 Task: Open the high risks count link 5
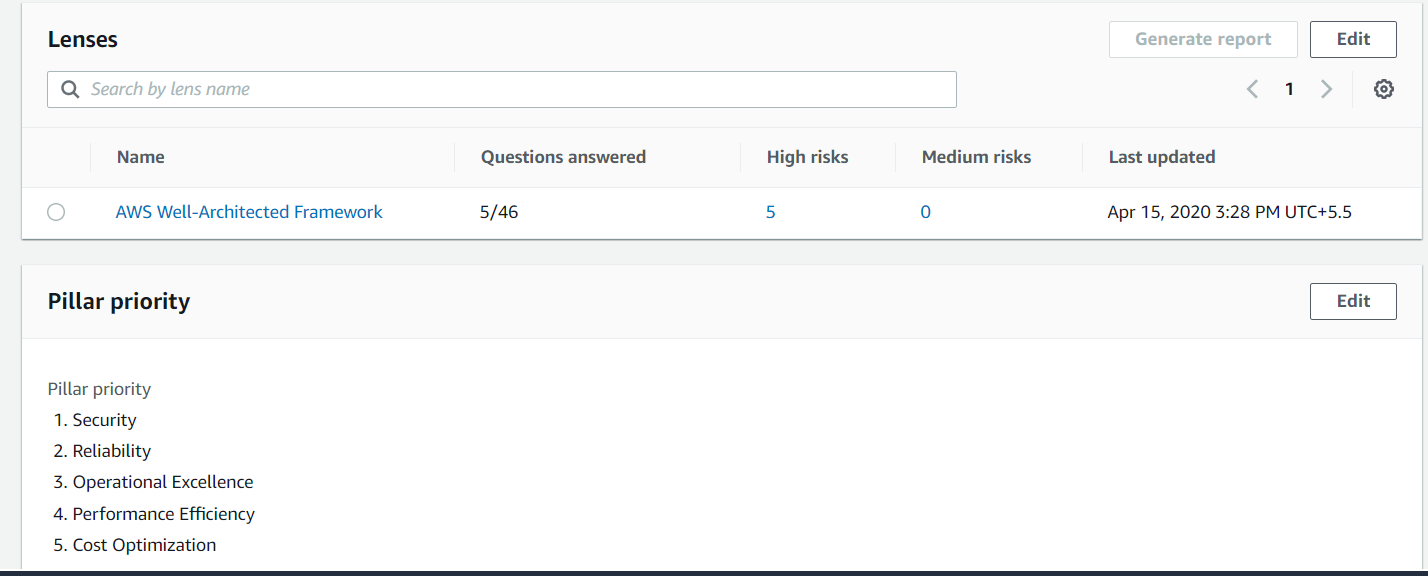[770, 212]
